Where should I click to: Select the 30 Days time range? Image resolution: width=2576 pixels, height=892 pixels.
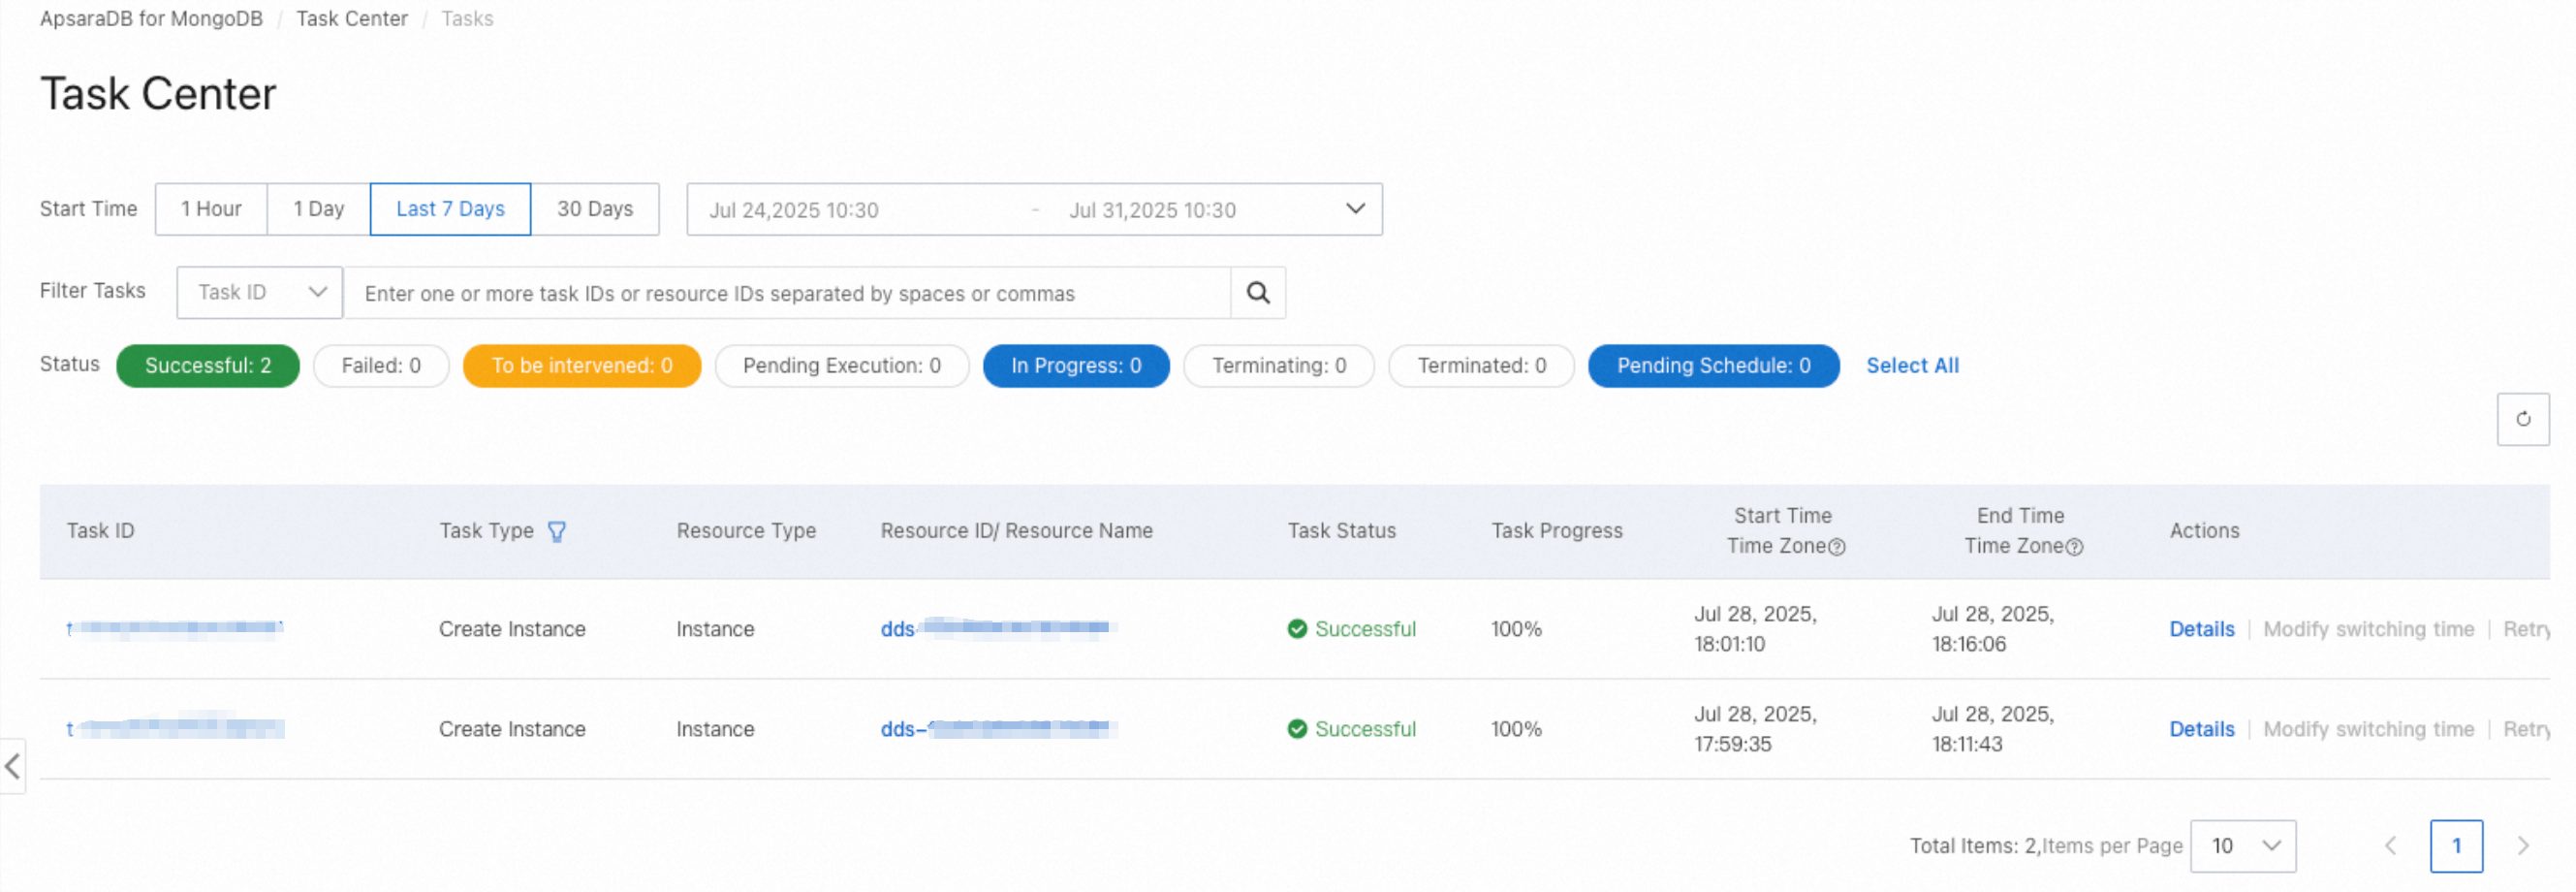point(595,209)
